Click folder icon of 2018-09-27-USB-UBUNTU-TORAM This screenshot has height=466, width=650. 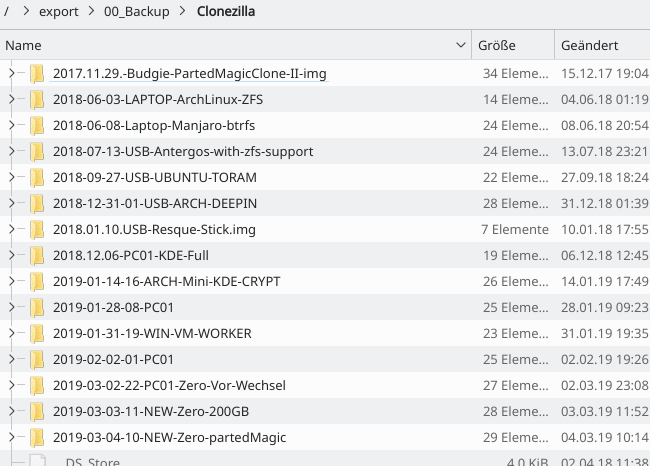pyautogui.click(x=38, y=178)
